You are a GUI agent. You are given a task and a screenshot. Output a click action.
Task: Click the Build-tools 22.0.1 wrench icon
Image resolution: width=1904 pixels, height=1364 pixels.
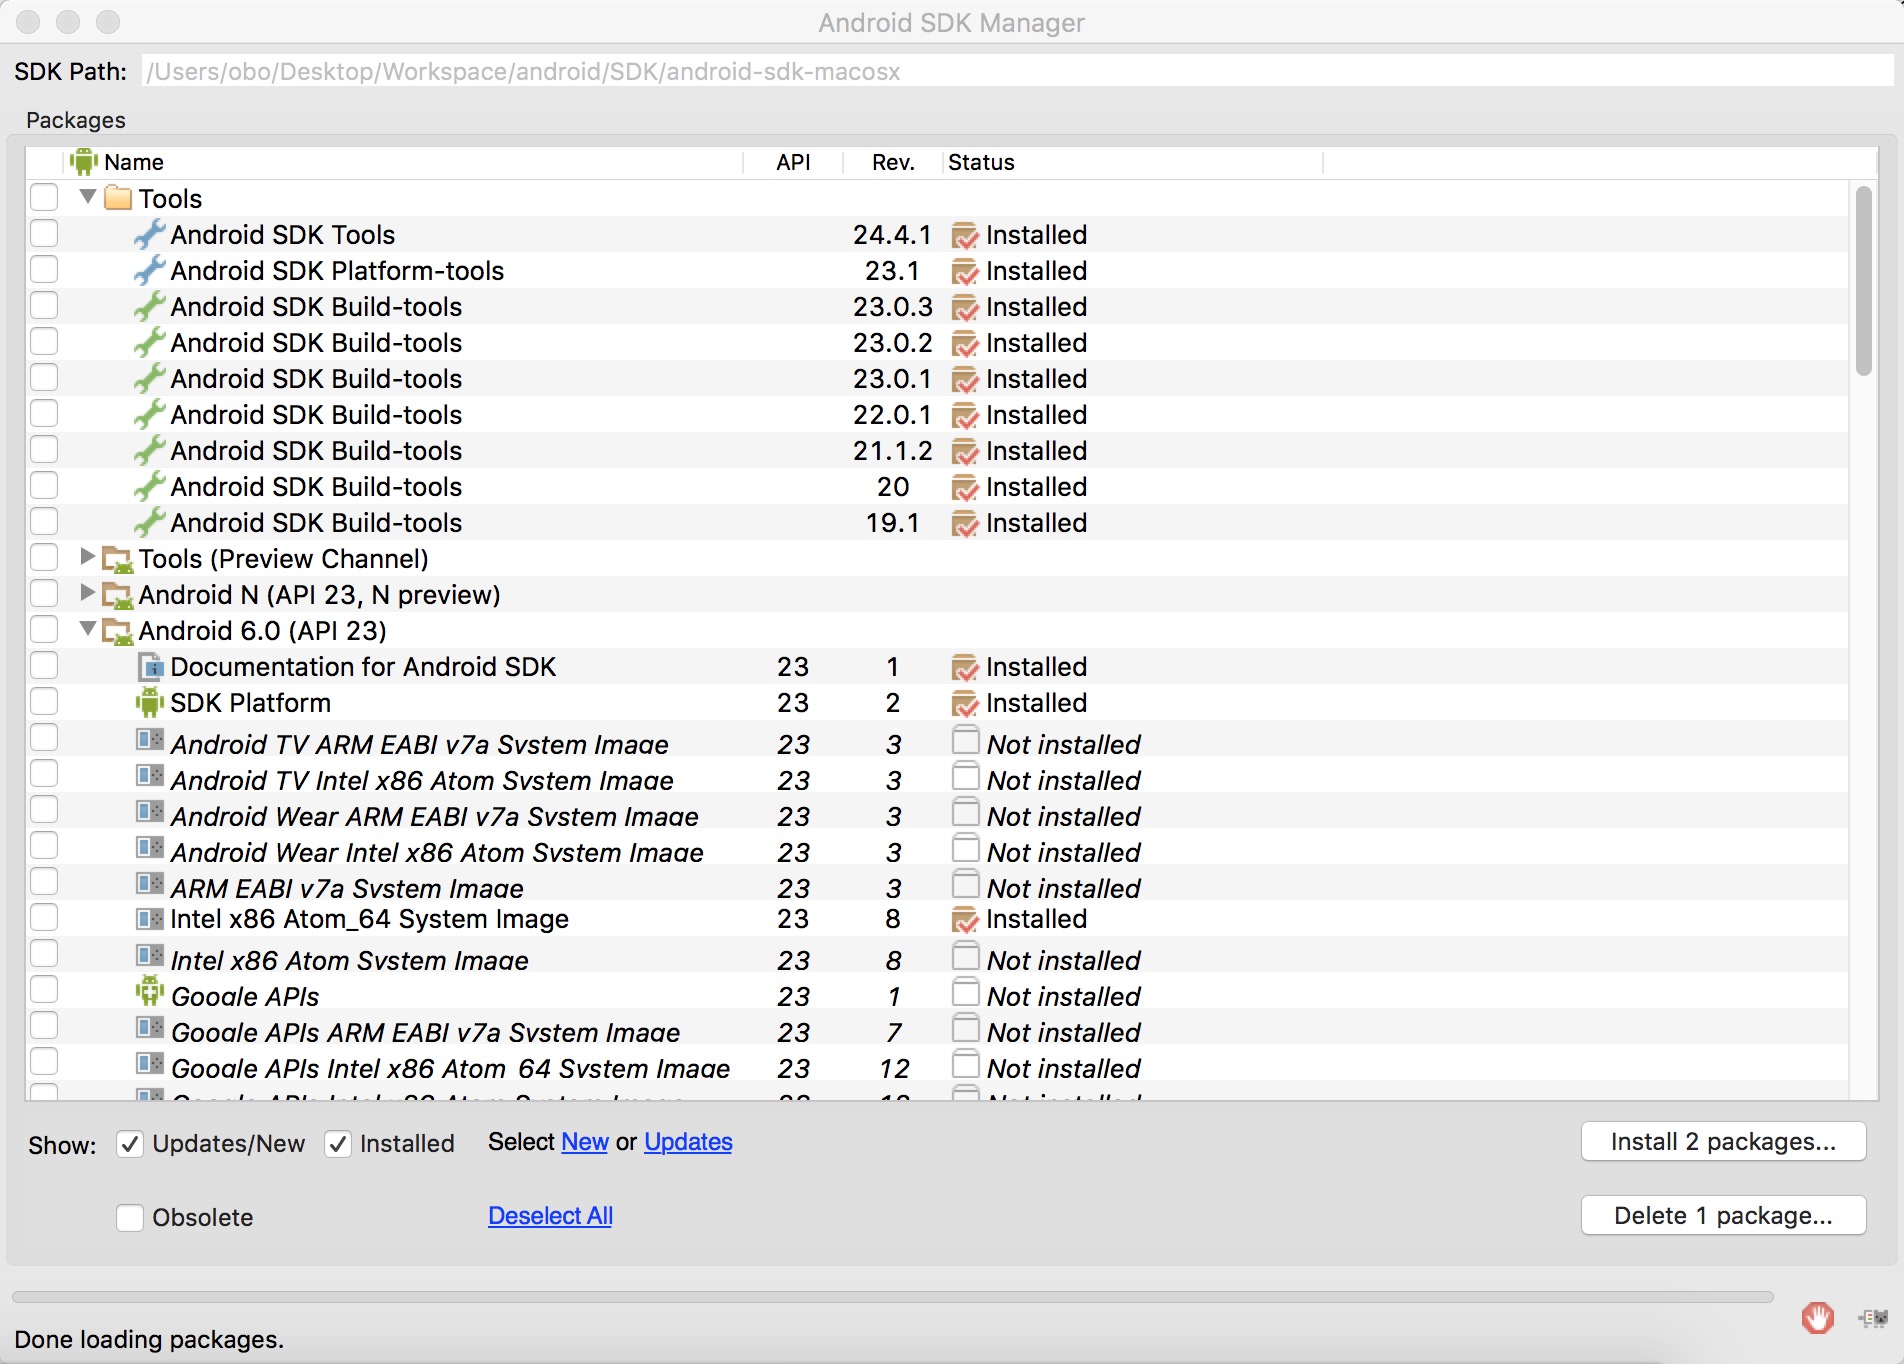[150, 414]
